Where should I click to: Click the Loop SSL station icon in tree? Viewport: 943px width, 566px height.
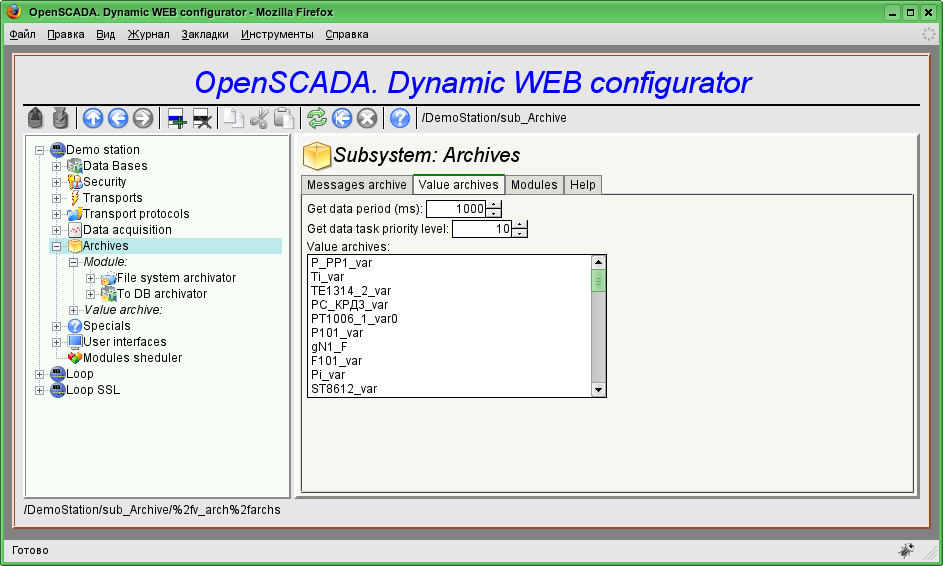(58, 390)
